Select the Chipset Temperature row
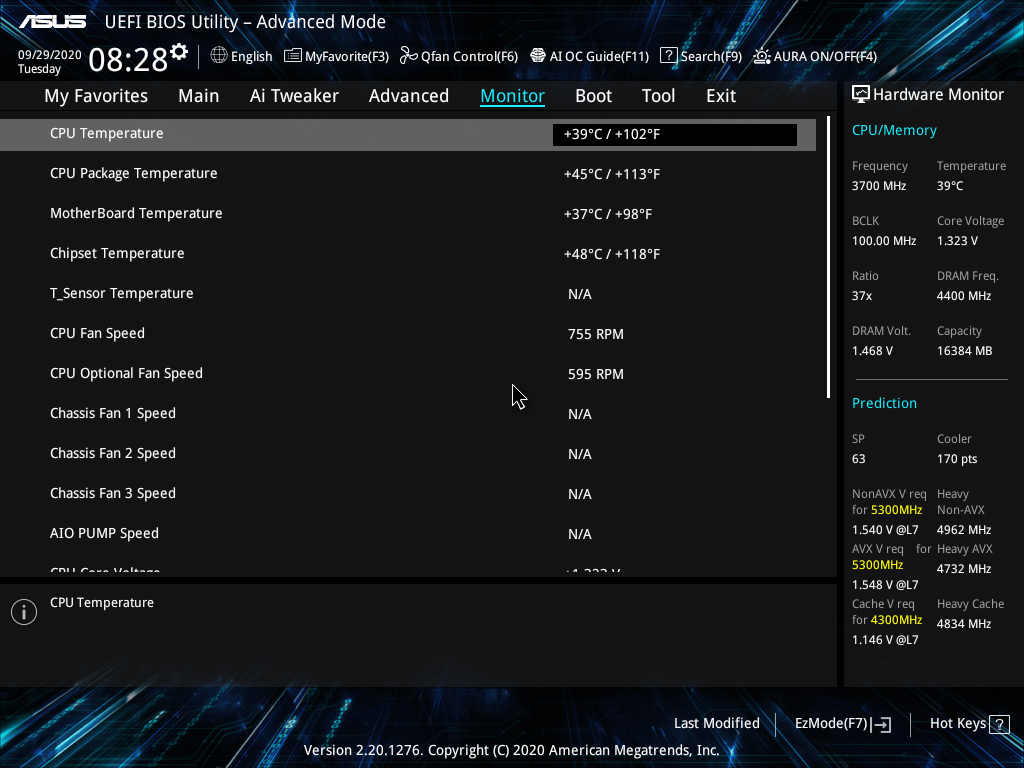The image size is (1024, 768). 408,253
